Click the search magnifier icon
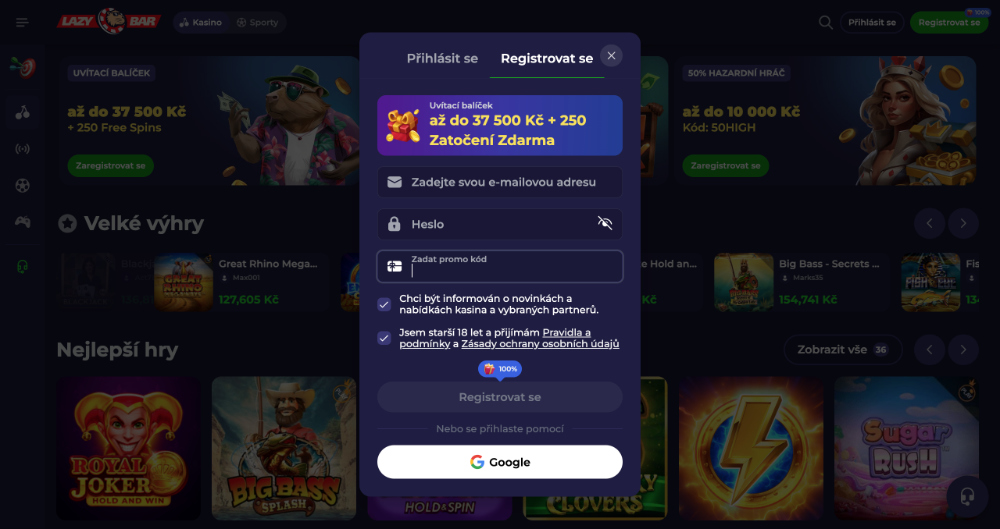The image size is (1000, 529). tap(825, 22)
